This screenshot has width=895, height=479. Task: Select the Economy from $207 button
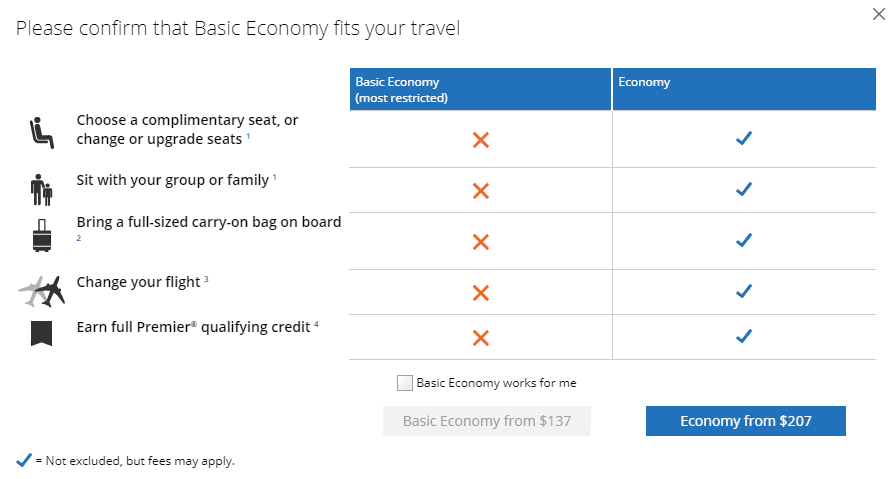[745, 421]
